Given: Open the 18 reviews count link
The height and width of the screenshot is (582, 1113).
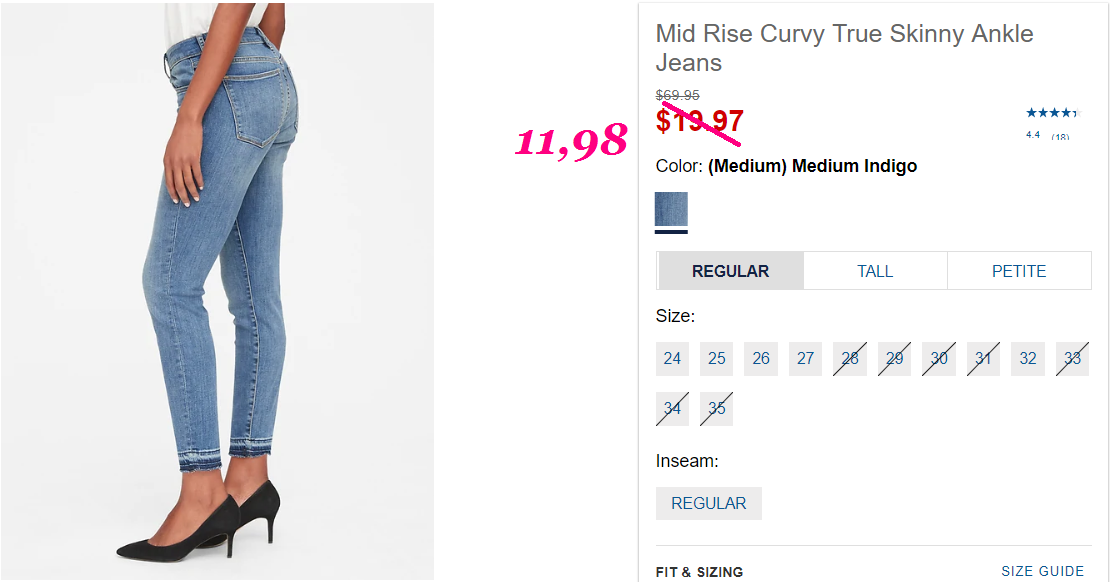Looking at the screenshot, I should point(1060,137).
